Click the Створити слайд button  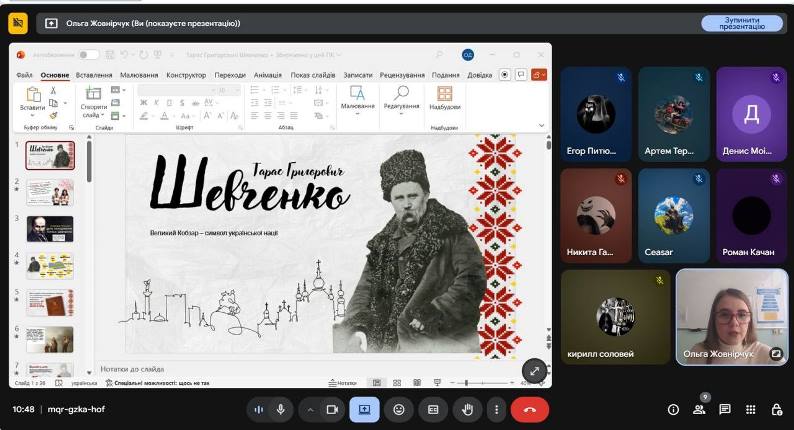click(x=94, y=103)
